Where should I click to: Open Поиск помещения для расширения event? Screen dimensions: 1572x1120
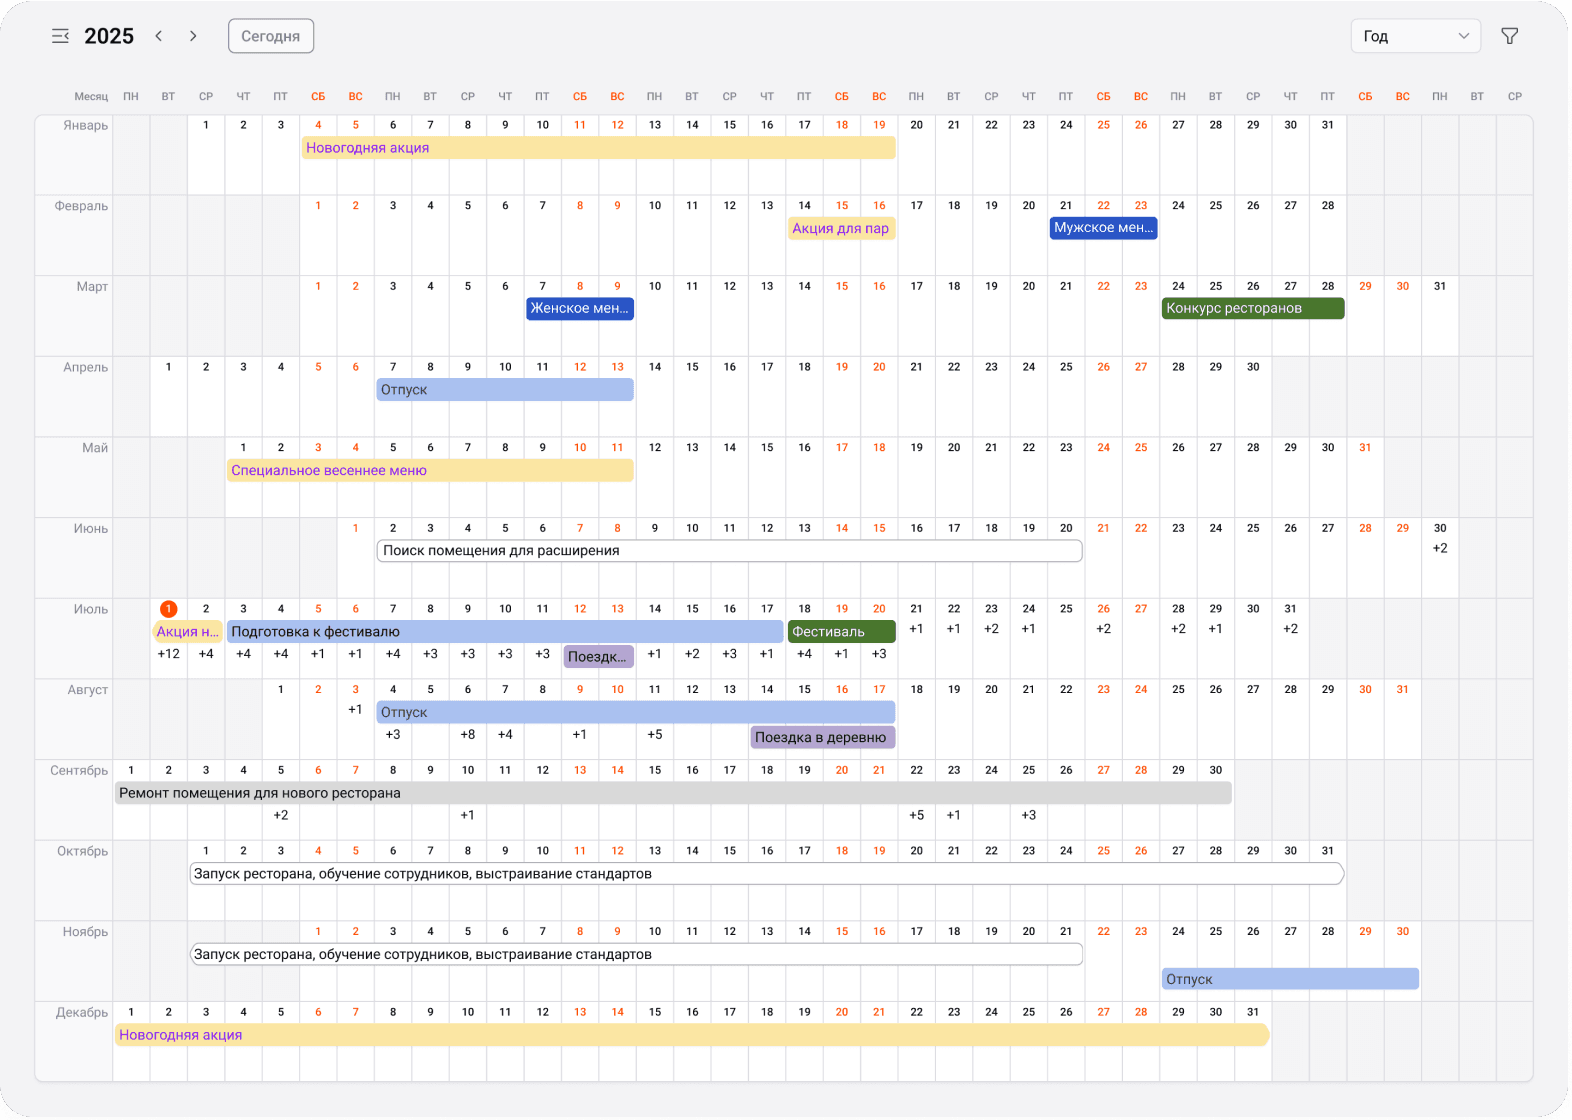click(729, 551)
